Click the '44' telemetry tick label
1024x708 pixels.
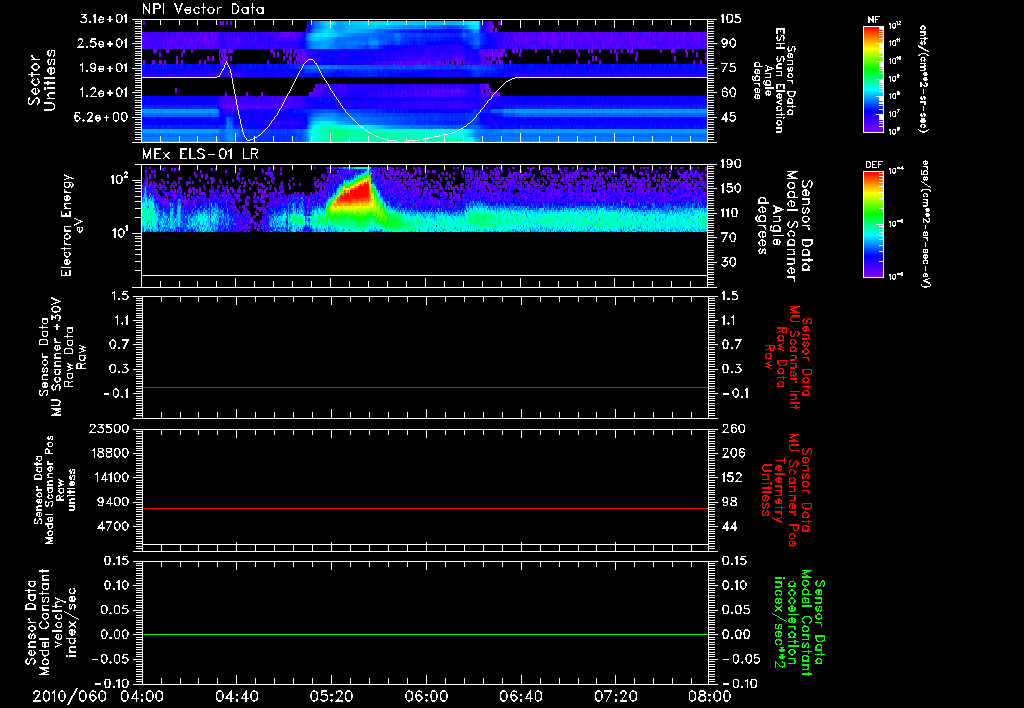728,526
